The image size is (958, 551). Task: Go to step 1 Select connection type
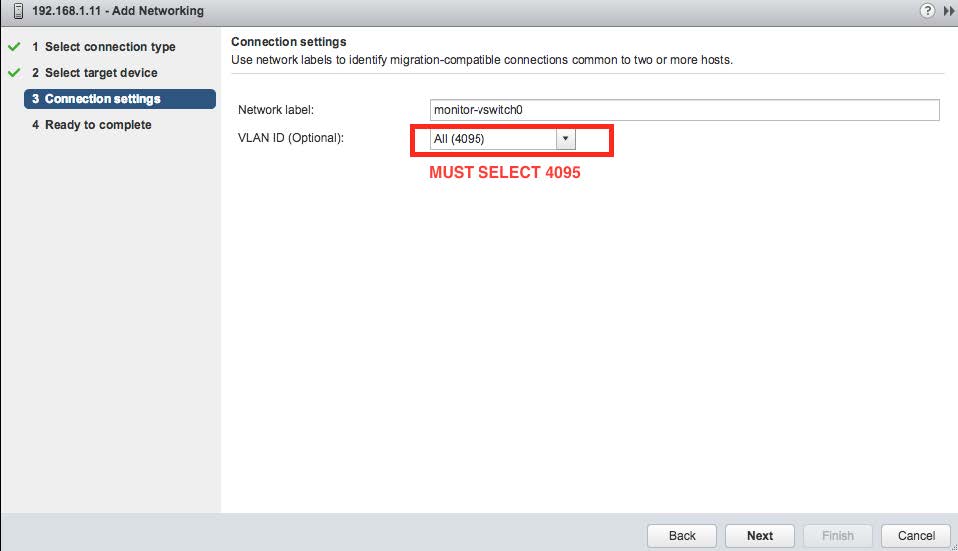(103, 47)
